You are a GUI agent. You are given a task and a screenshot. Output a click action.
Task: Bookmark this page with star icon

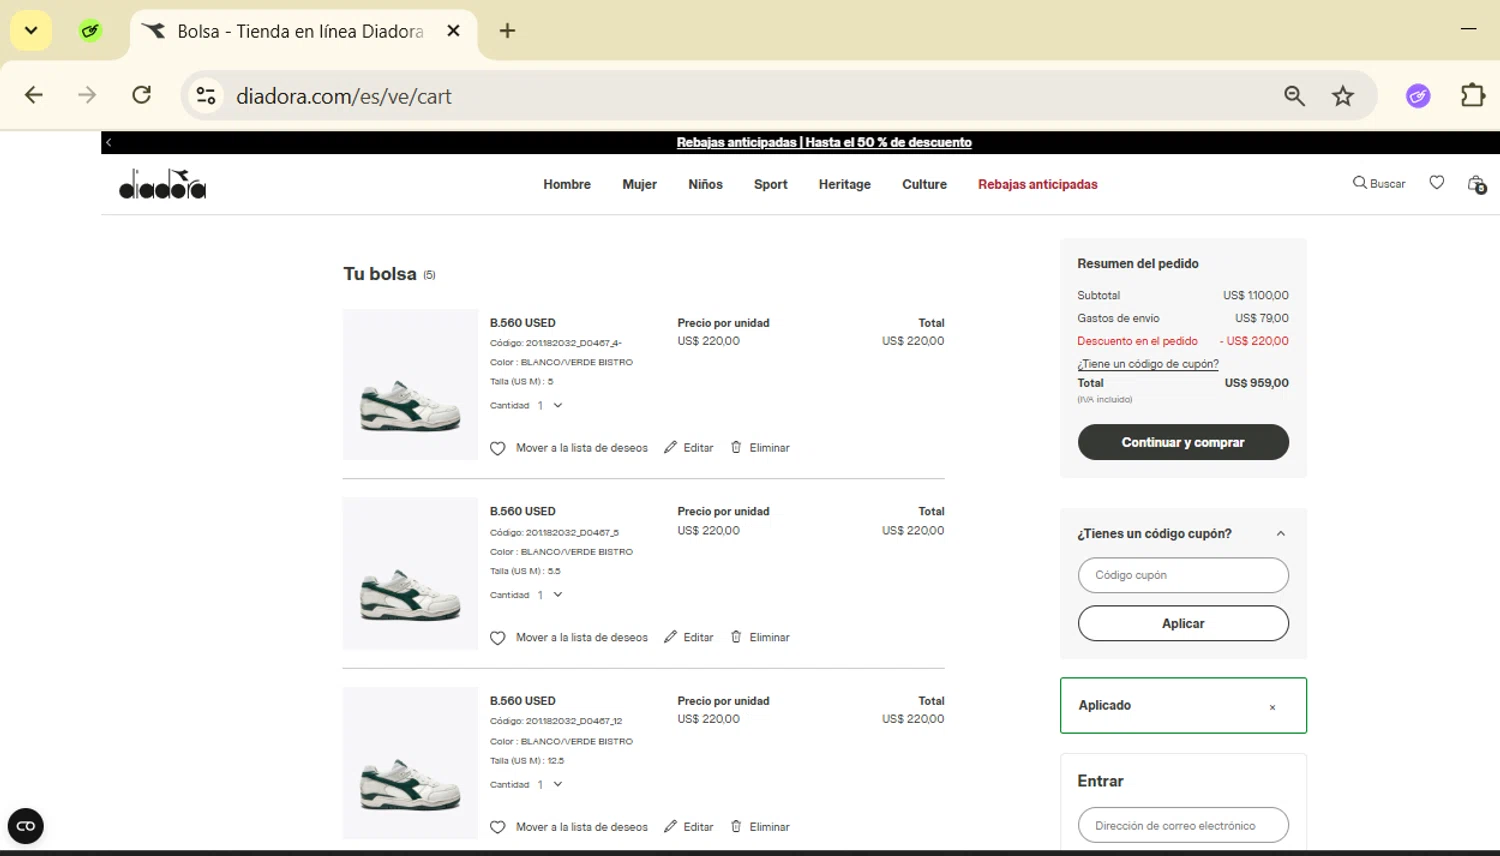click(x=1342, y=96)
